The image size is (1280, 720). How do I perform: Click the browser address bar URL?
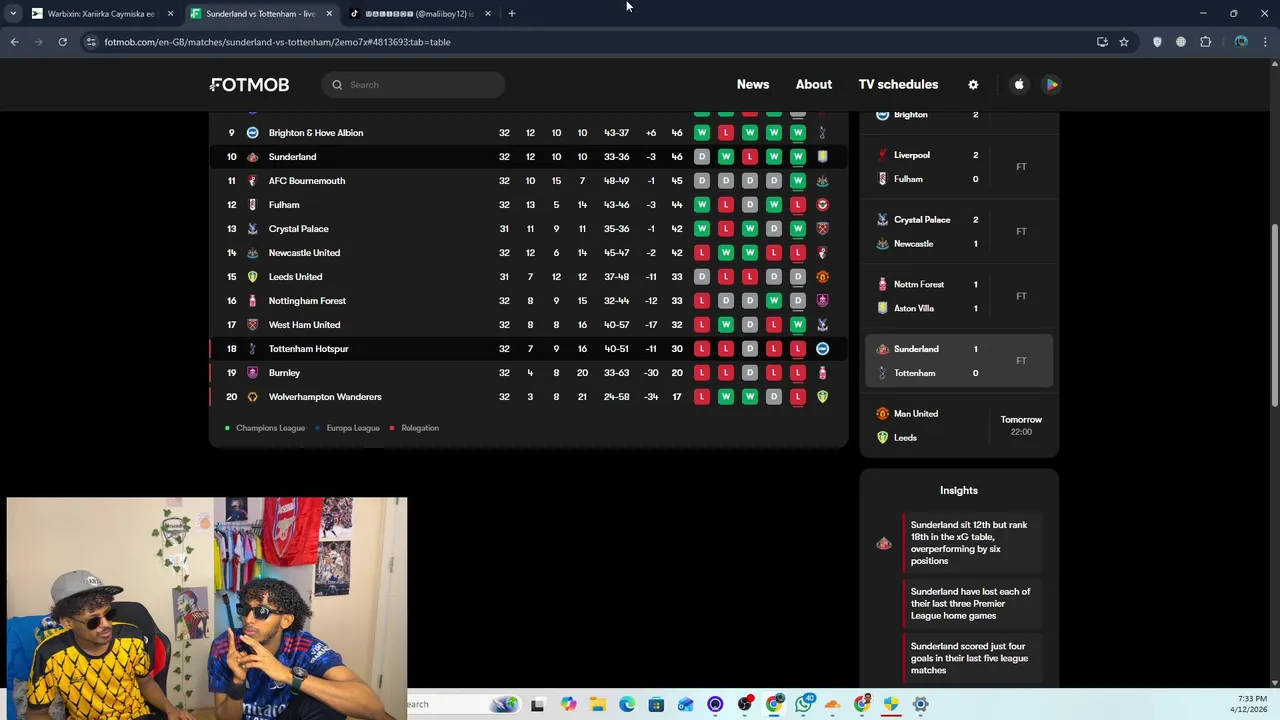click(x=277, y=42)
